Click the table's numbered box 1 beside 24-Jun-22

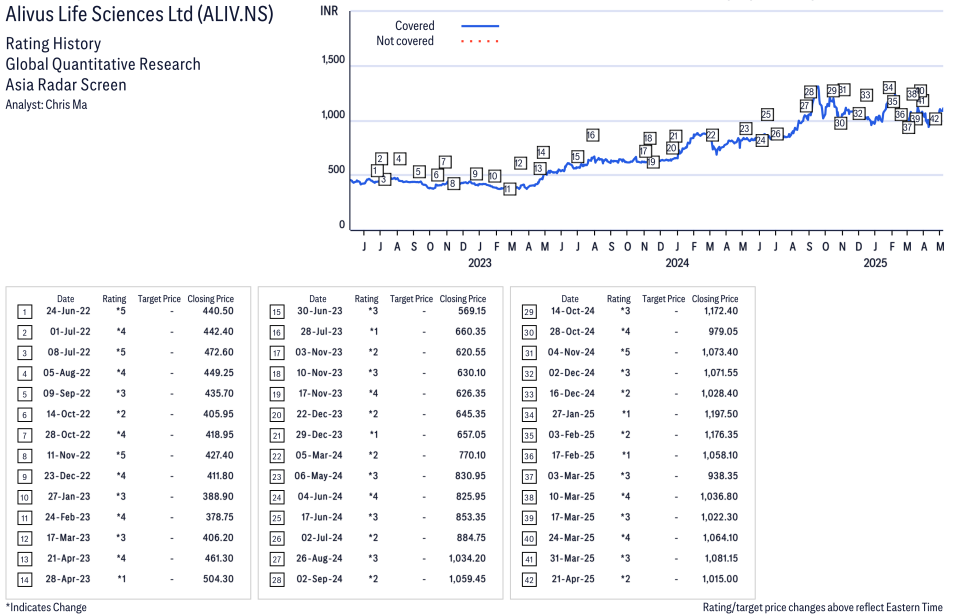(x=24, y=312)
